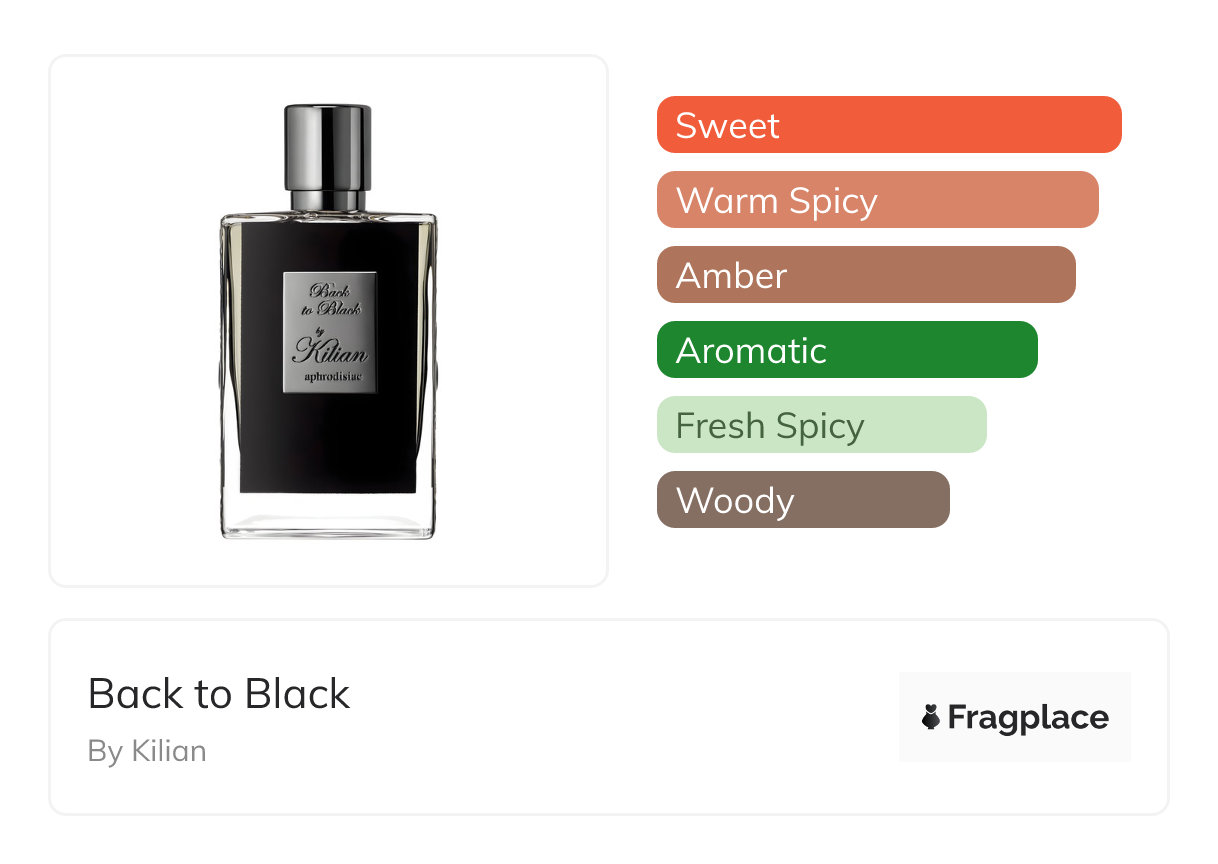This screenshot has height=864, width=1218.
Task: Select the Woody accord bar
Action: pos(803,500)
